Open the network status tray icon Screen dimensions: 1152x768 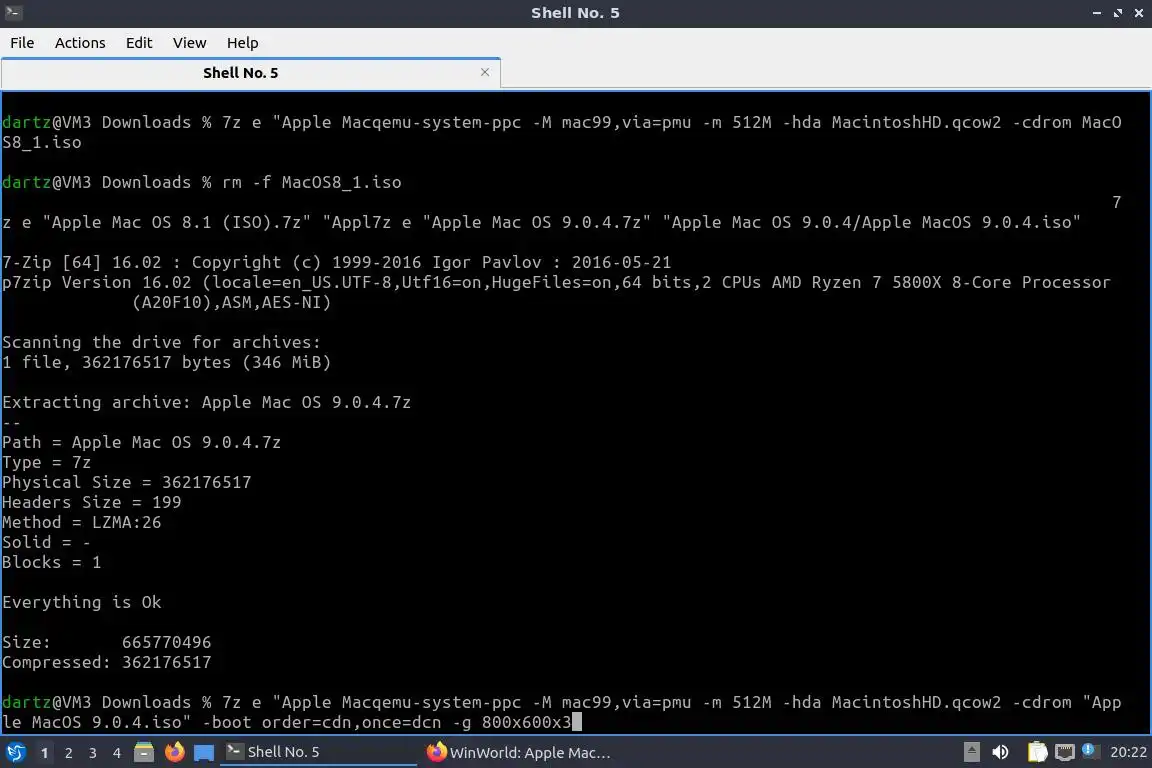(x=1065, y=752)
